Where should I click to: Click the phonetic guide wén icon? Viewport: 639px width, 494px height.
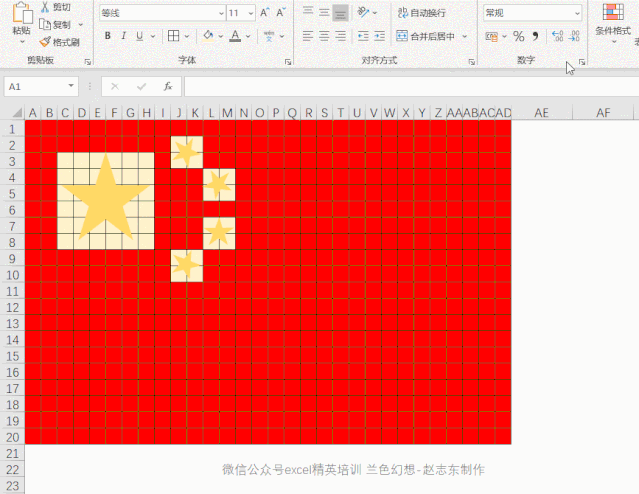[x=269, y=36]
